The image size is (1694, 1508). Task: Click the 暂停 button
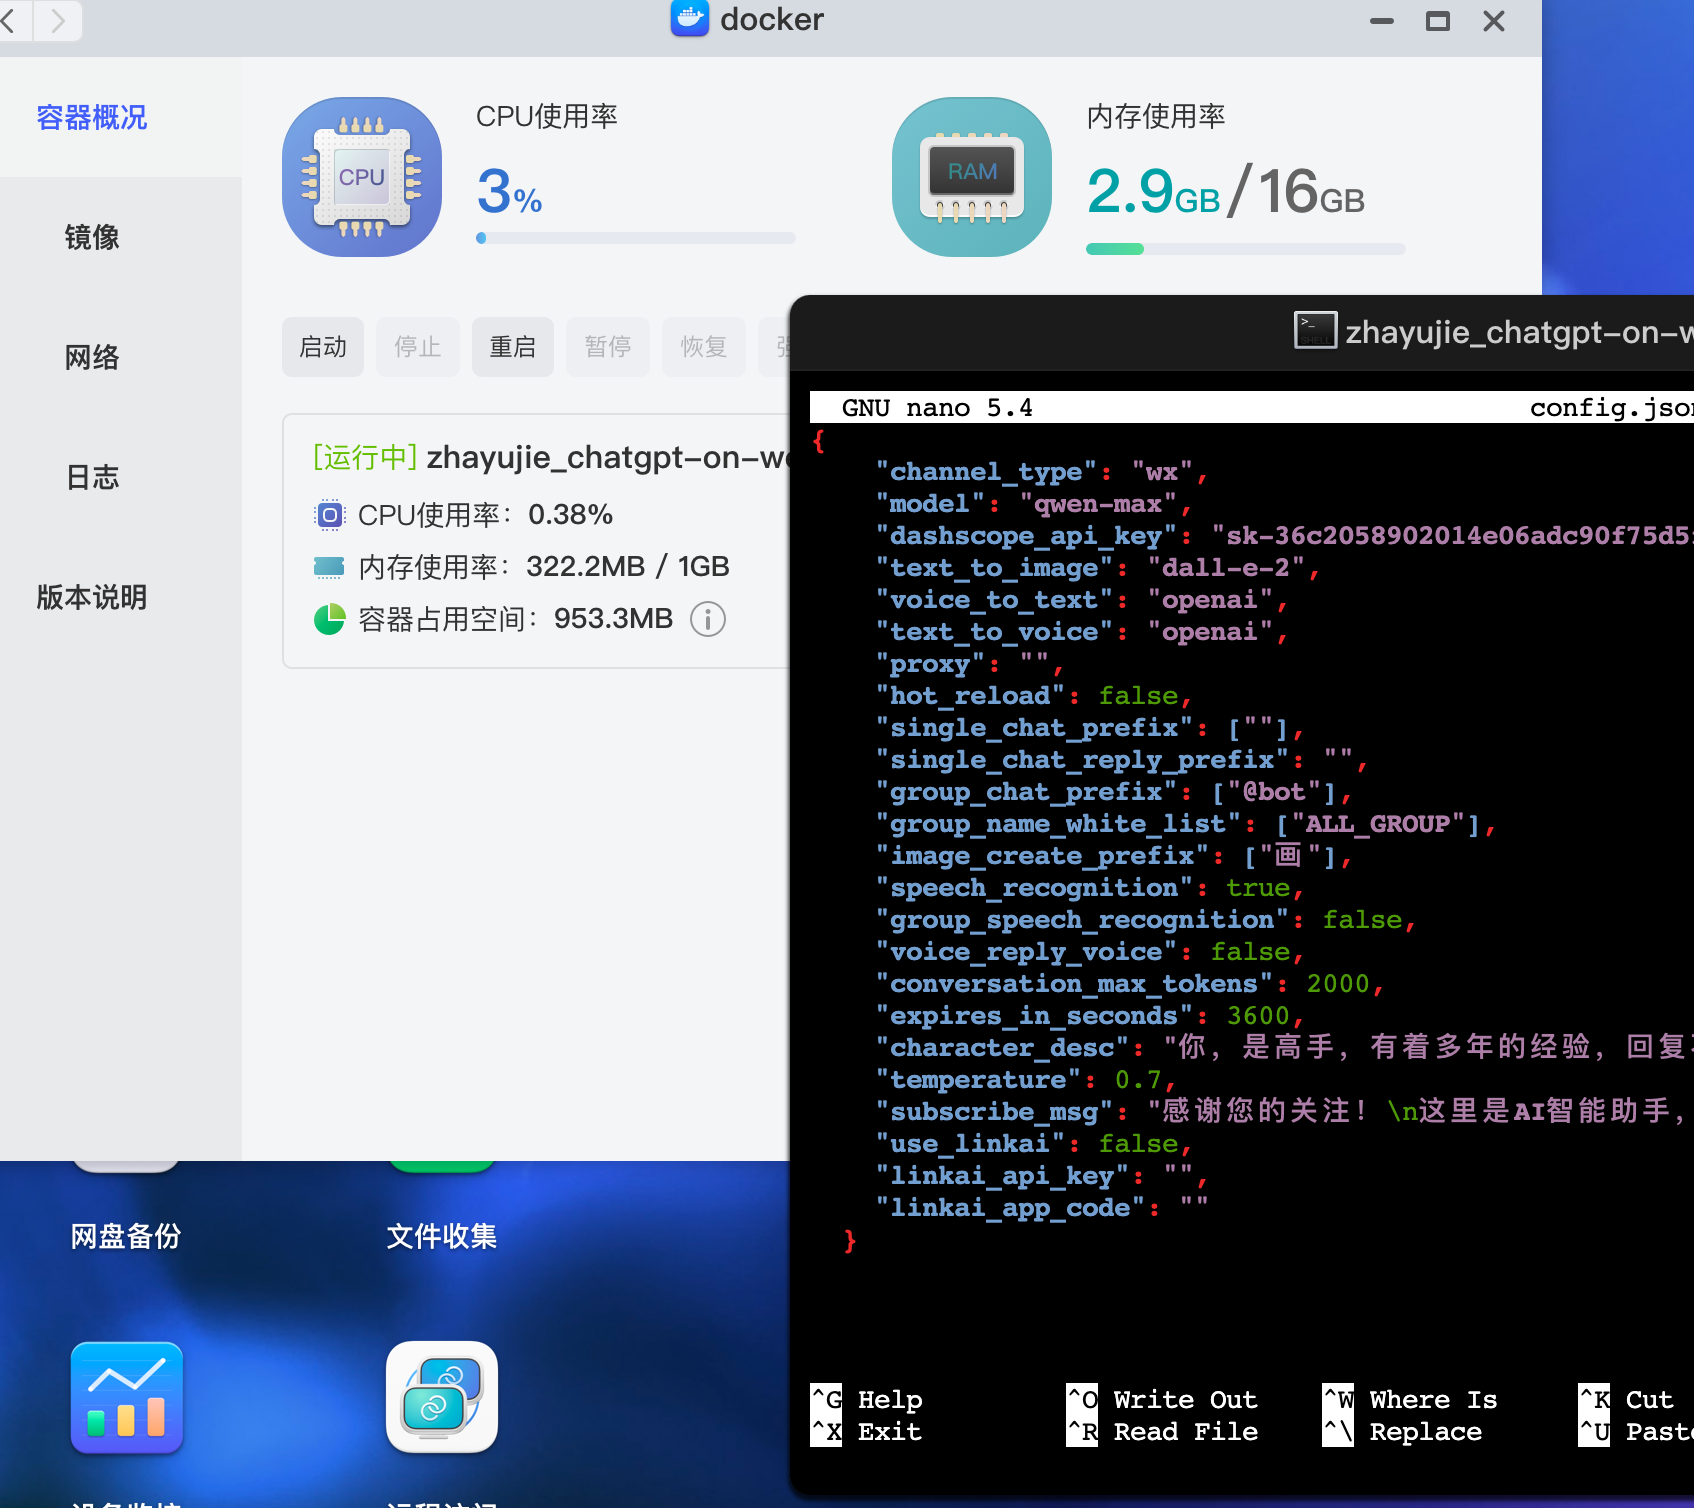[608, 347]
